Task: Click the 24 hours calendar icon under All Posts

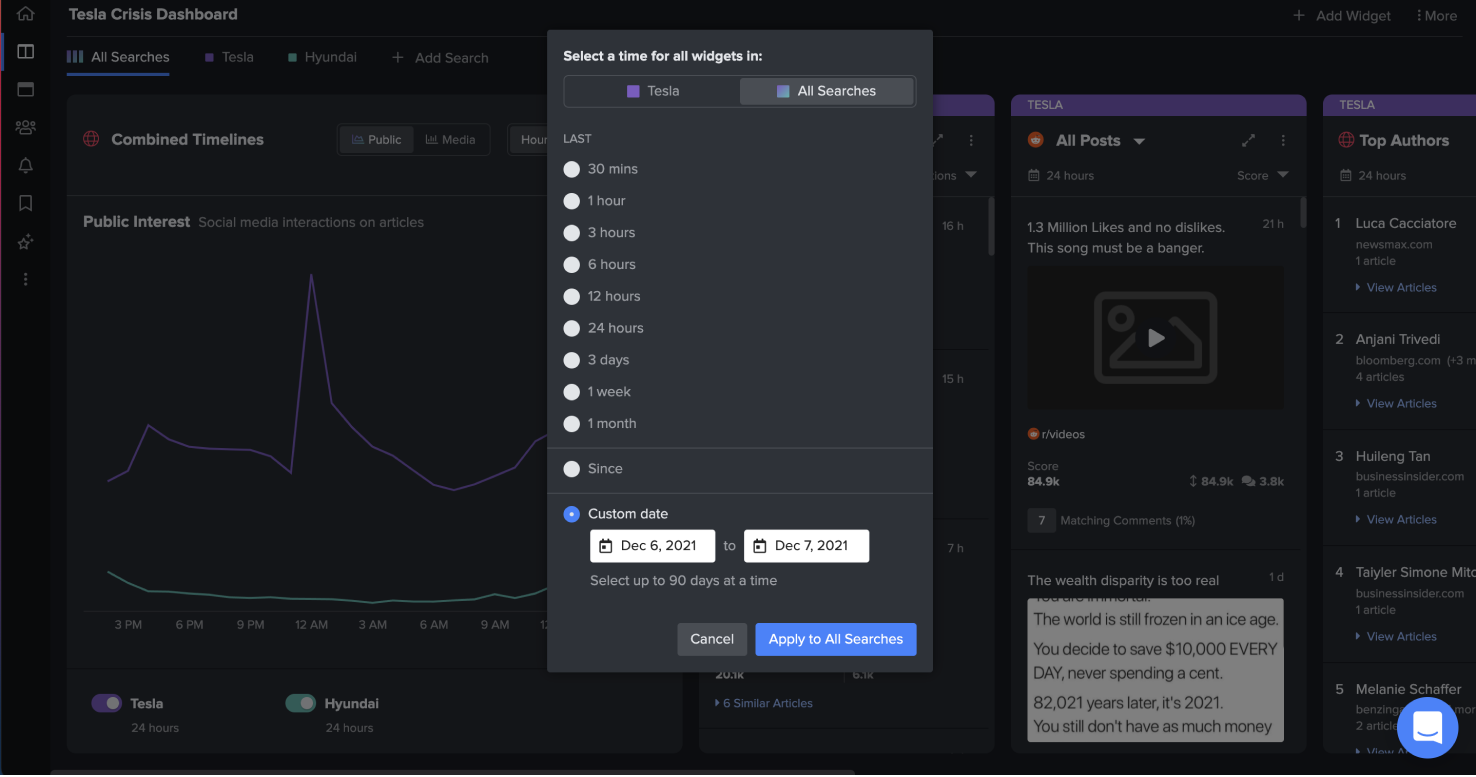Action: 1033,175
